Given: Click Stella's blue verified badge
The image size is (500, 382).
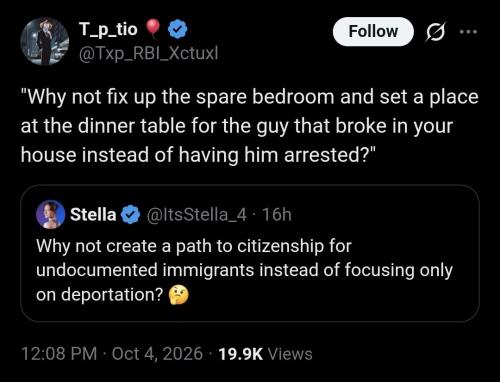Looking at the screenshot, I should tap(130, 214).
